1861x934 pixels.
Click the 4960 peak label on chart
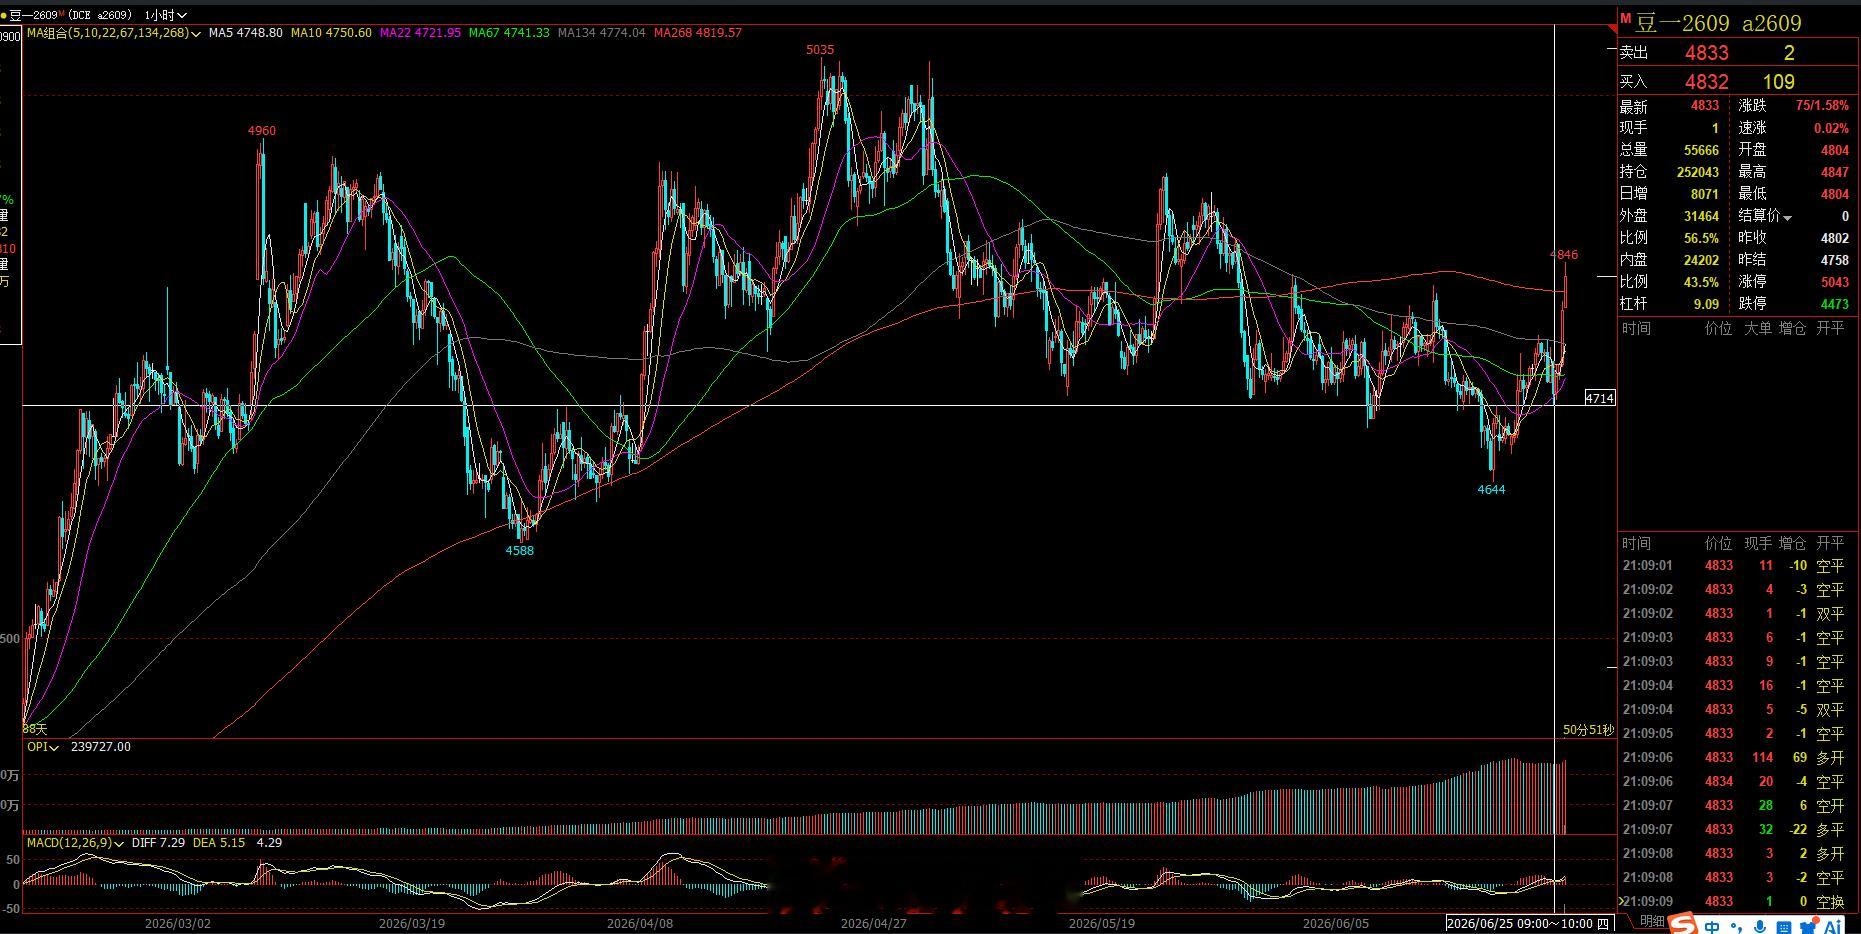(x=262, y=131)
